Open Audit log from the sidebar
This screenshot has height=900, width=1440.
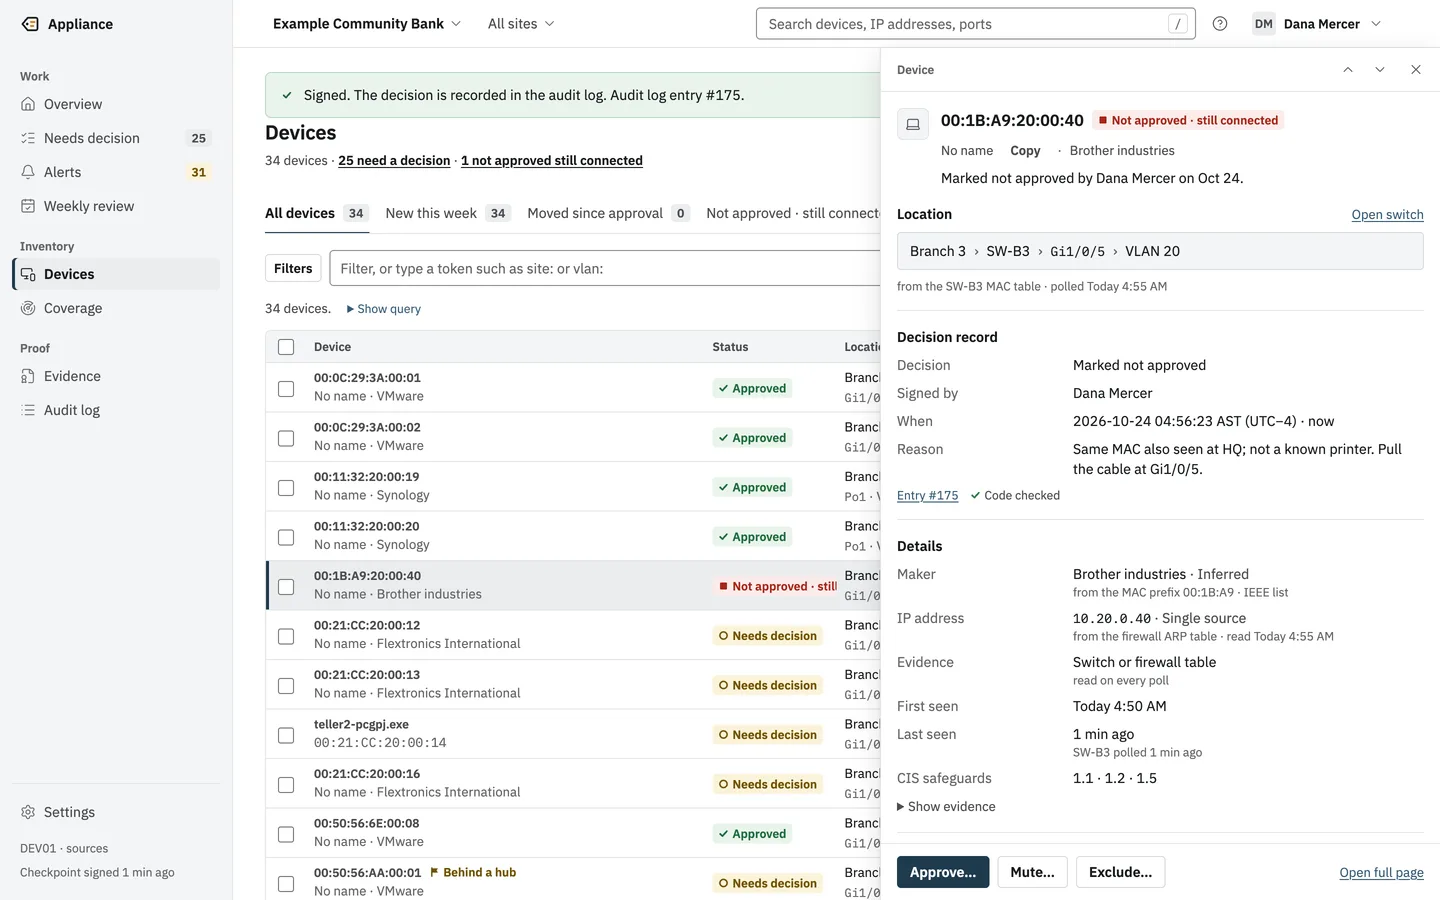pos(115,410)
